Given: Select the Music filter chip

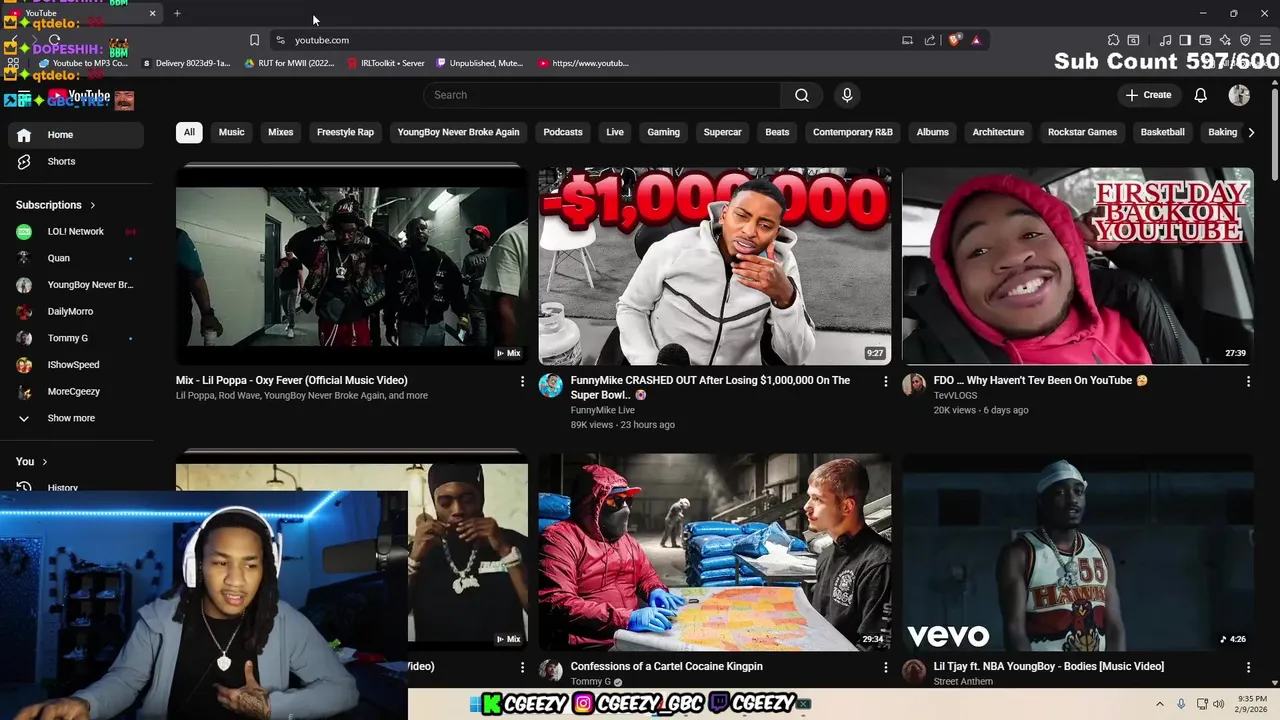Looking at the screenshot, I should (231, 132).
